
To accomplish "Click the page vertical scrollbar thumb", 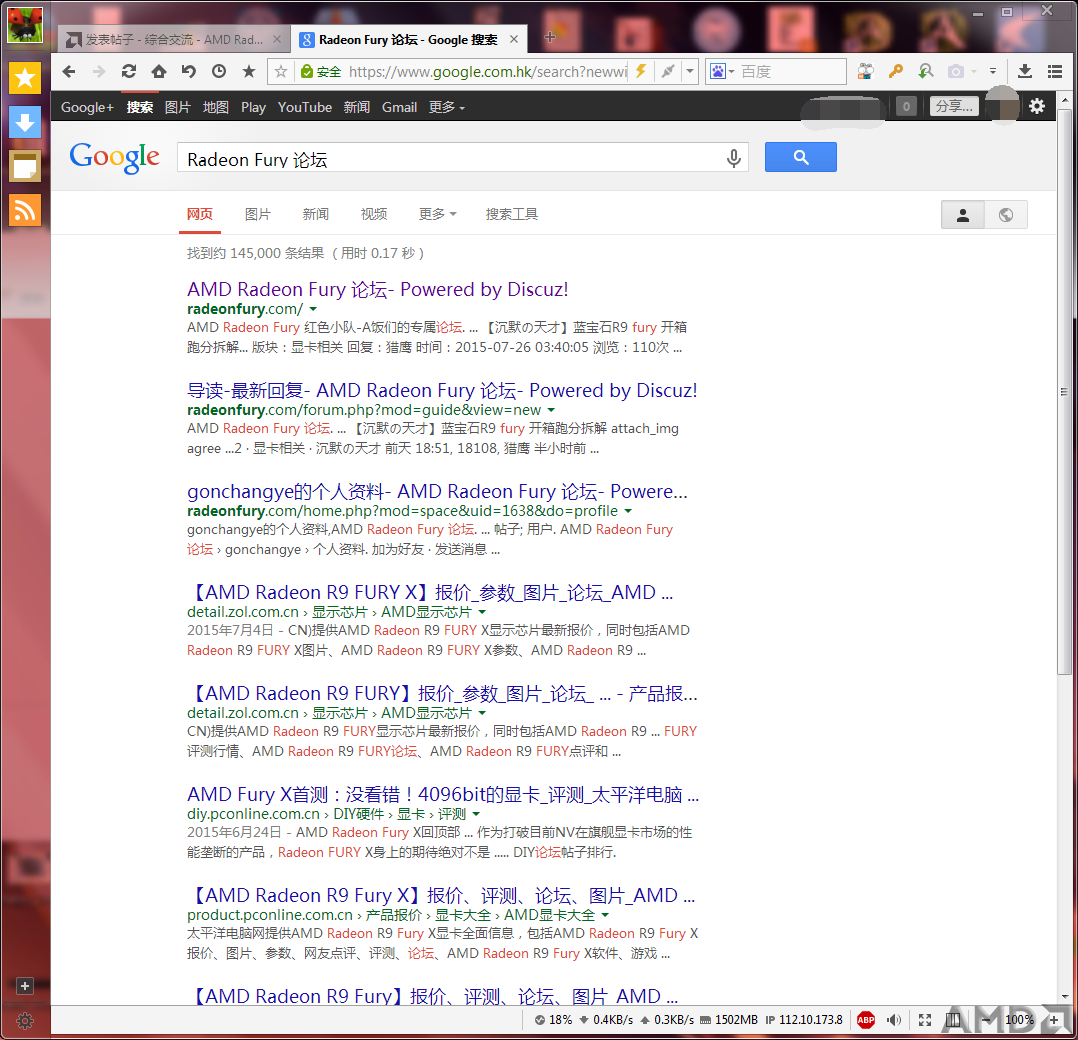I will tap(1064, 390).
